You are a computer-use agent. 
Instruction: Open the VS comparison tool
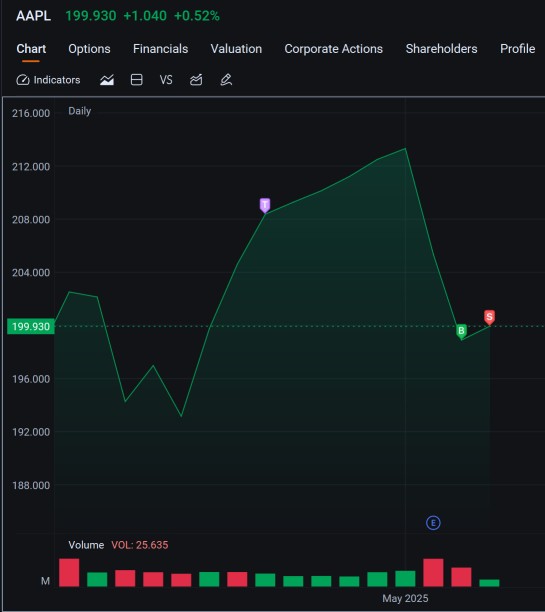(x=166, y=80)
